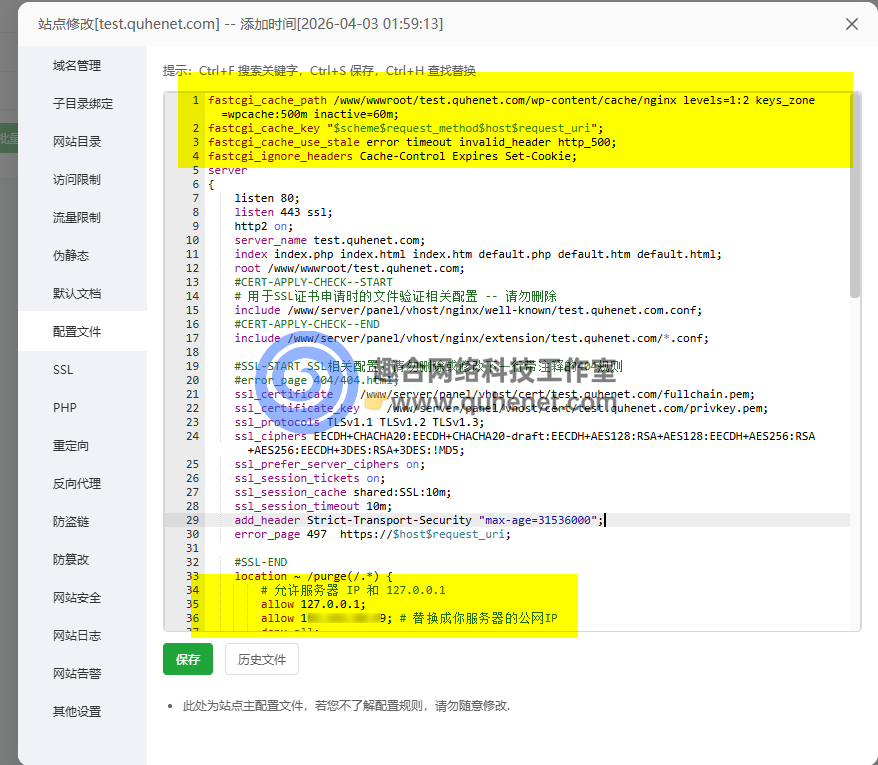Open 历史文件 history files
This screenshot has width=878, height=765.
click(262, 660)
